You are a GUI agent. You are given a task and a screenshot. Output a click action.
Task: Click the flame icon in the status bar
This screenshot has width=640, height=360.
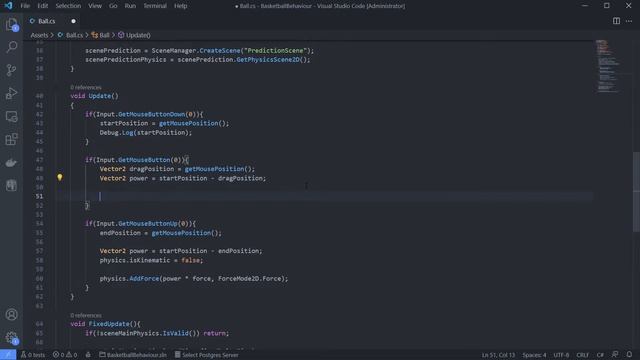click(88, 355)
